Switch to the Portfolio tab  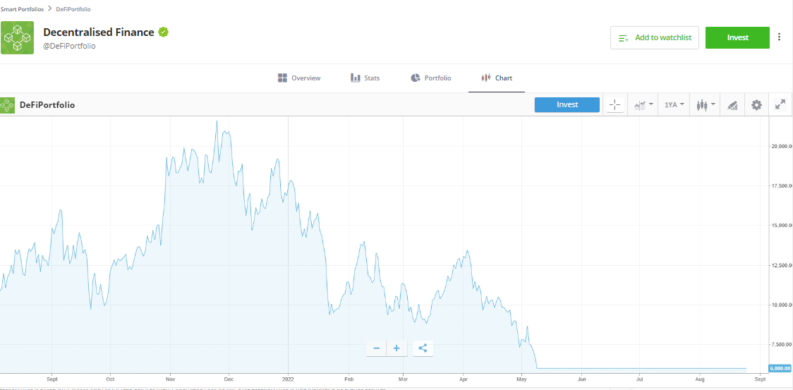point(430,78)
